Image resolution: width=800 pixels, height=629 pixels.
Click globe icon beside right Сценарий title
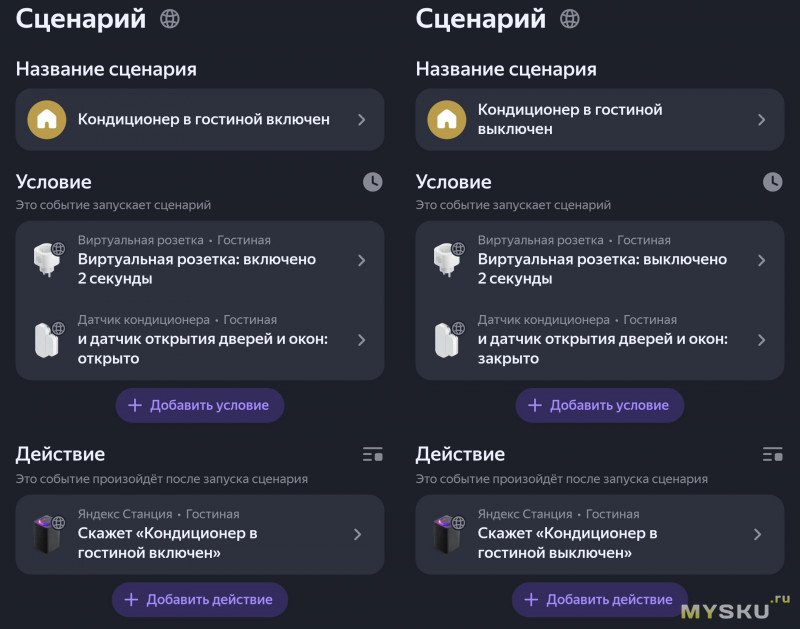tap(570, 19)
